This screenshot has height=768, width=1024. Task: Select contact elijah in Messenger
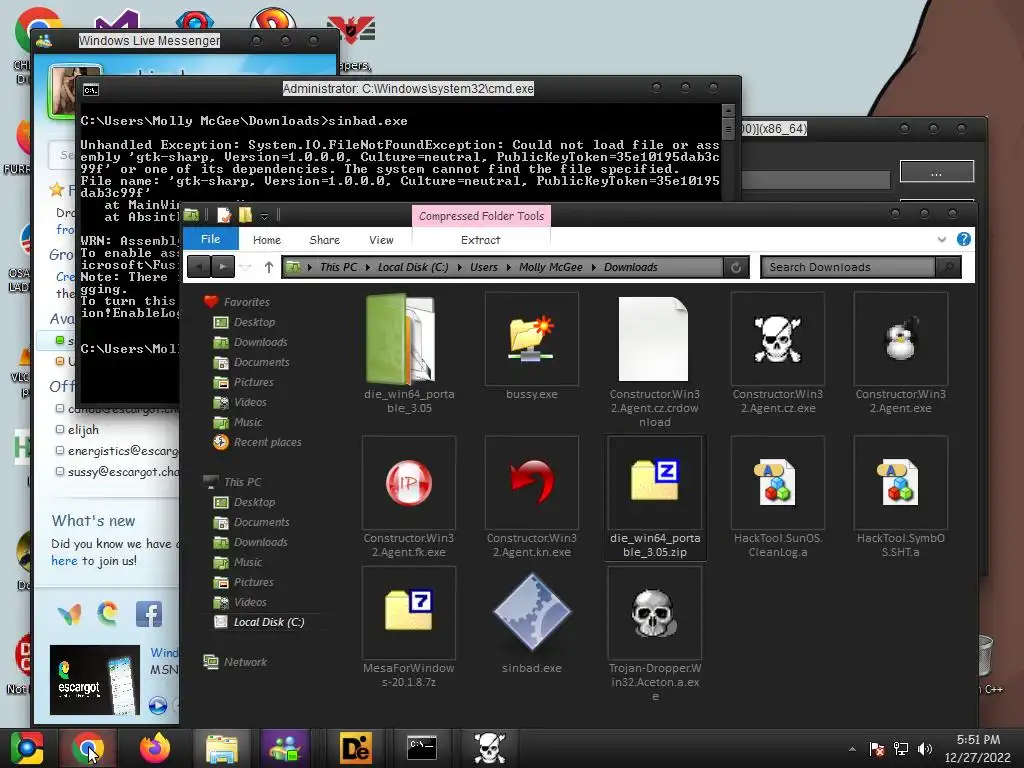tap(83, 430)
